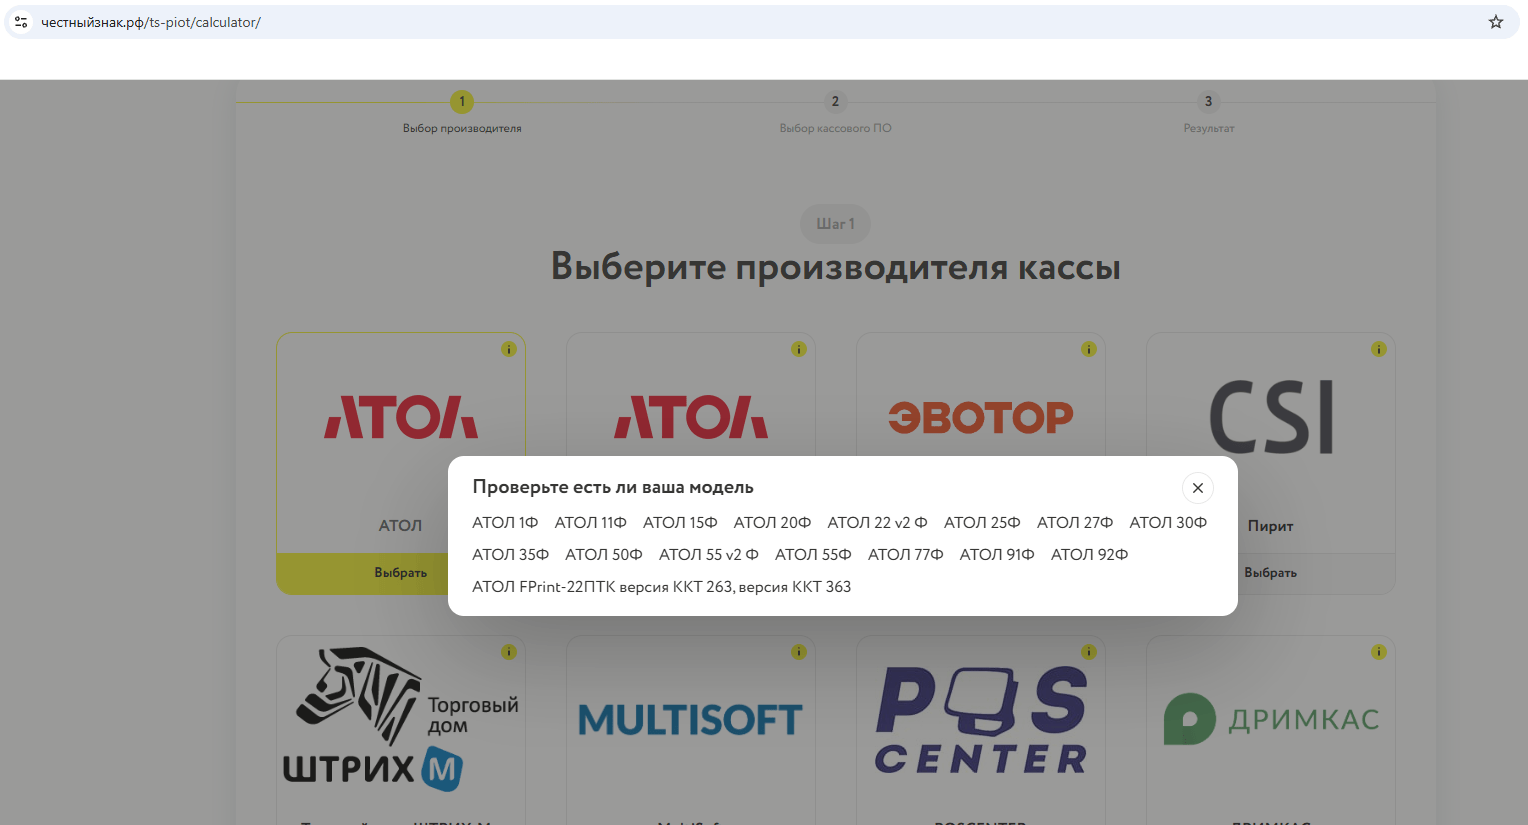Open info icon on ШТРИХ-М card
The image size is (1528, 825).
point(509,652)
